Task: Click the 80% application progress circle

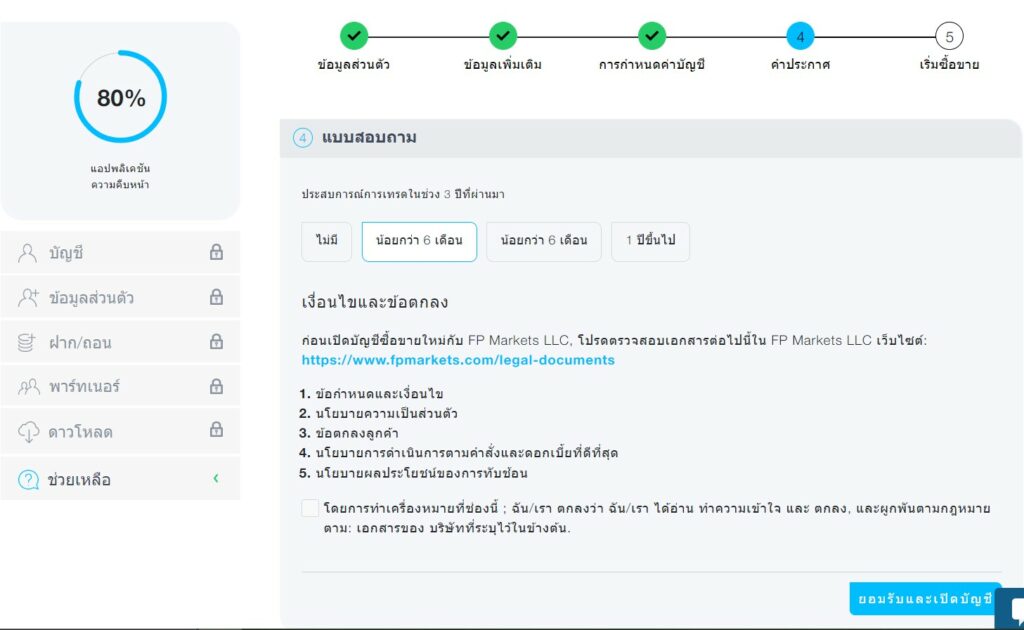Action: (121, 97)
